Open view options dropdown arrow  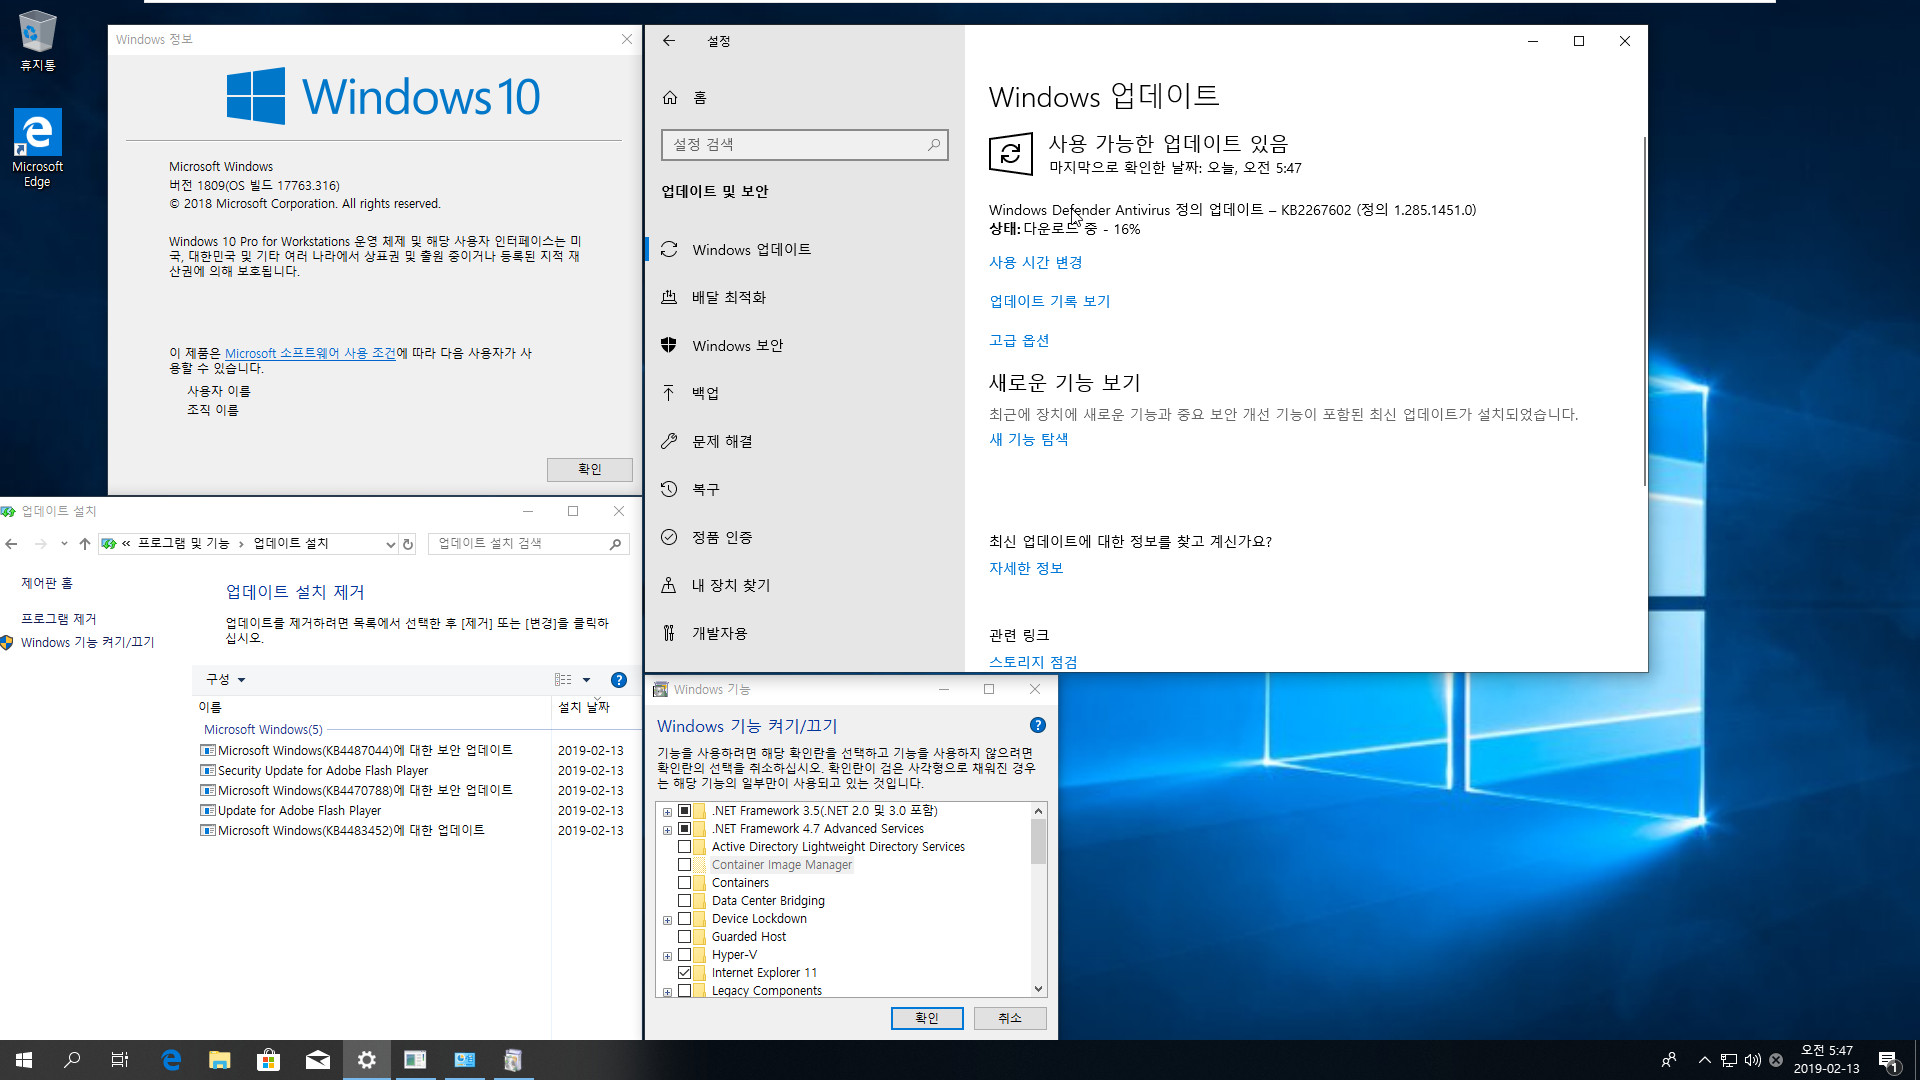coord(586,680)
